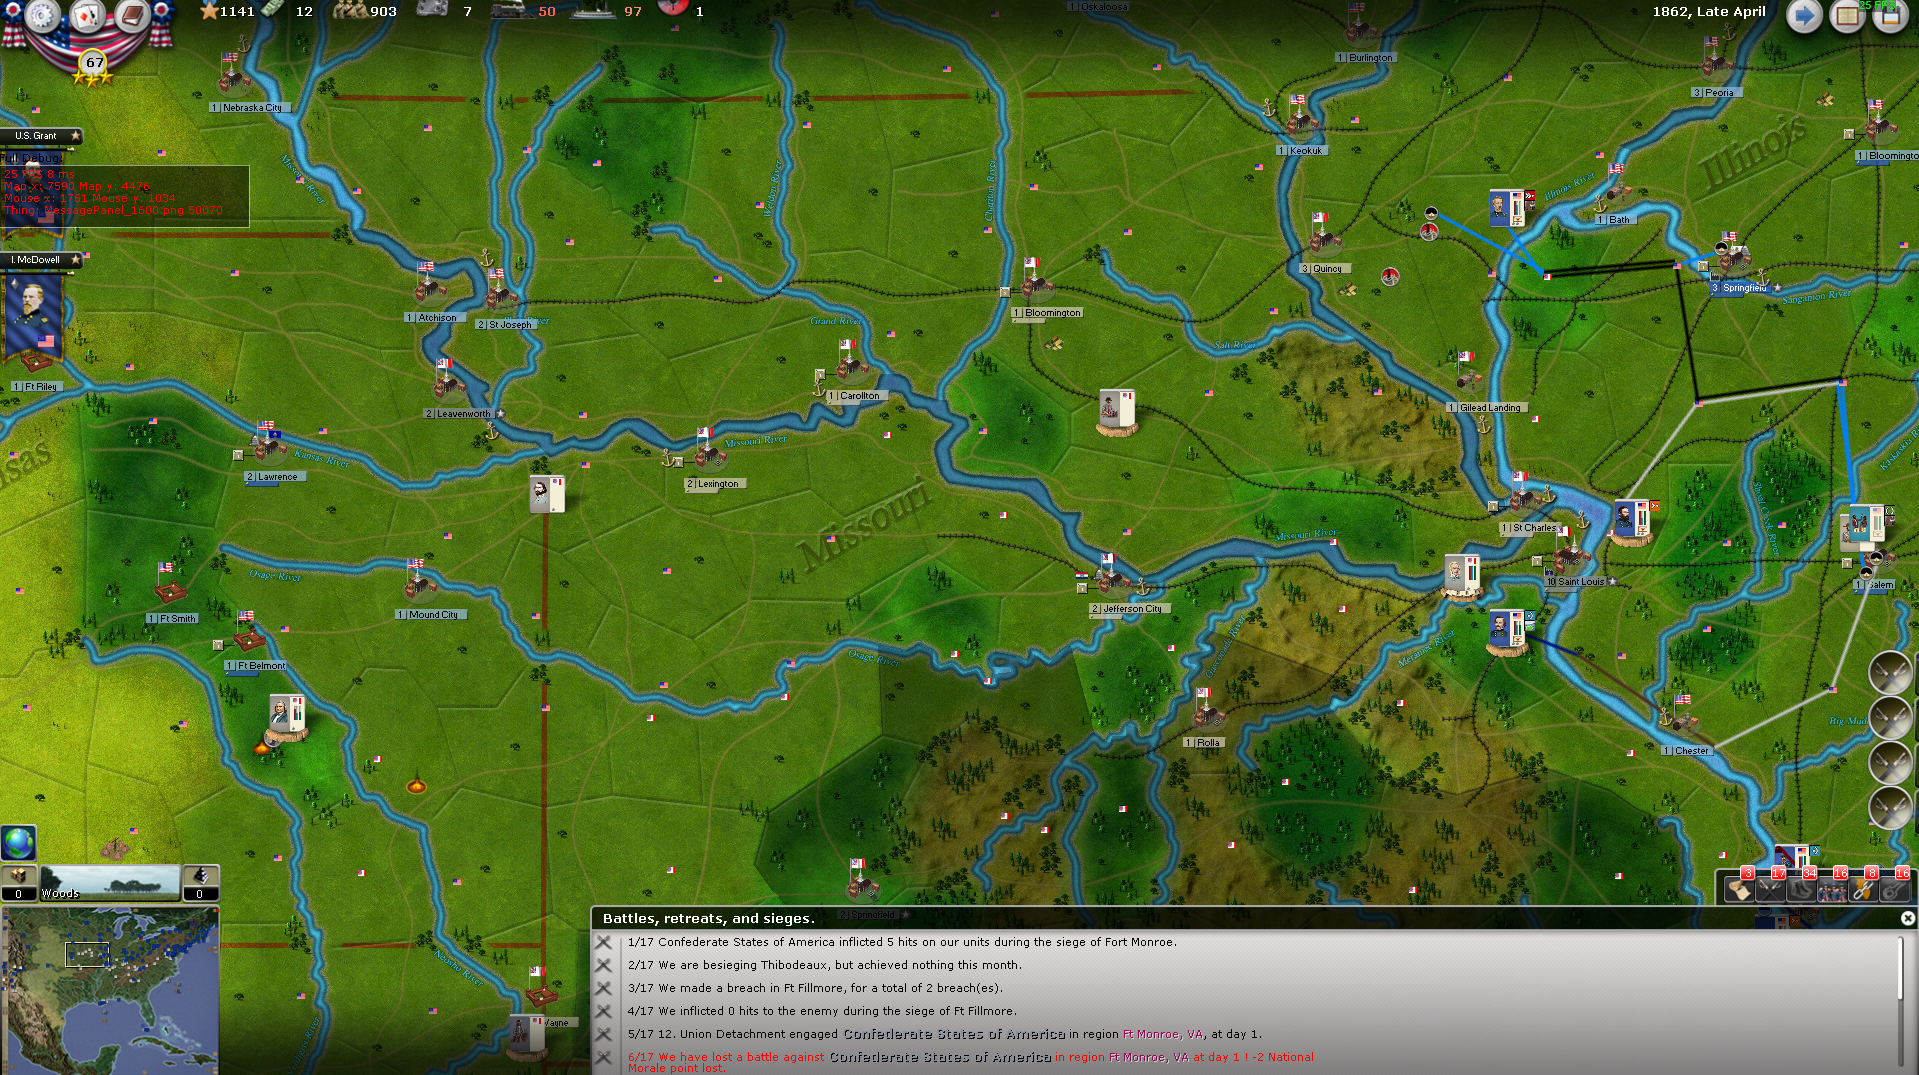Select the Leavenworth city label
Image resolution: width=1919 pixels, height=1075 pixels.
pos(461,414)
